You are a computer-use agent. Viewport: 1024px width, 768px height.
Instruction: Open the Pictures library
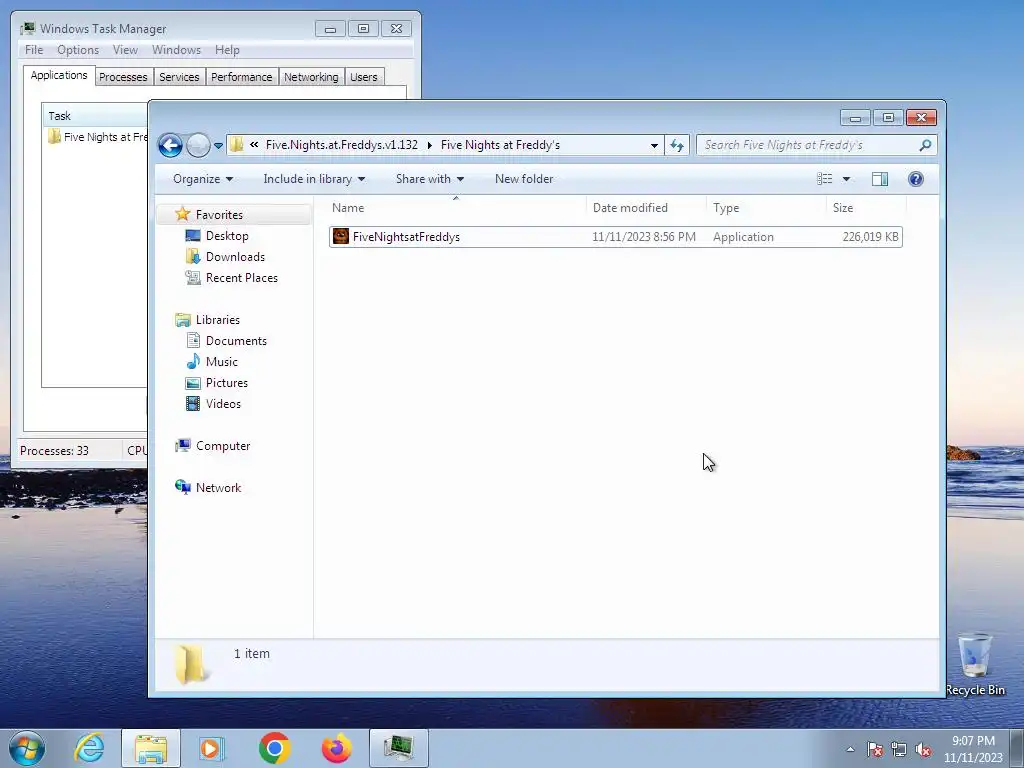point(227,383)
